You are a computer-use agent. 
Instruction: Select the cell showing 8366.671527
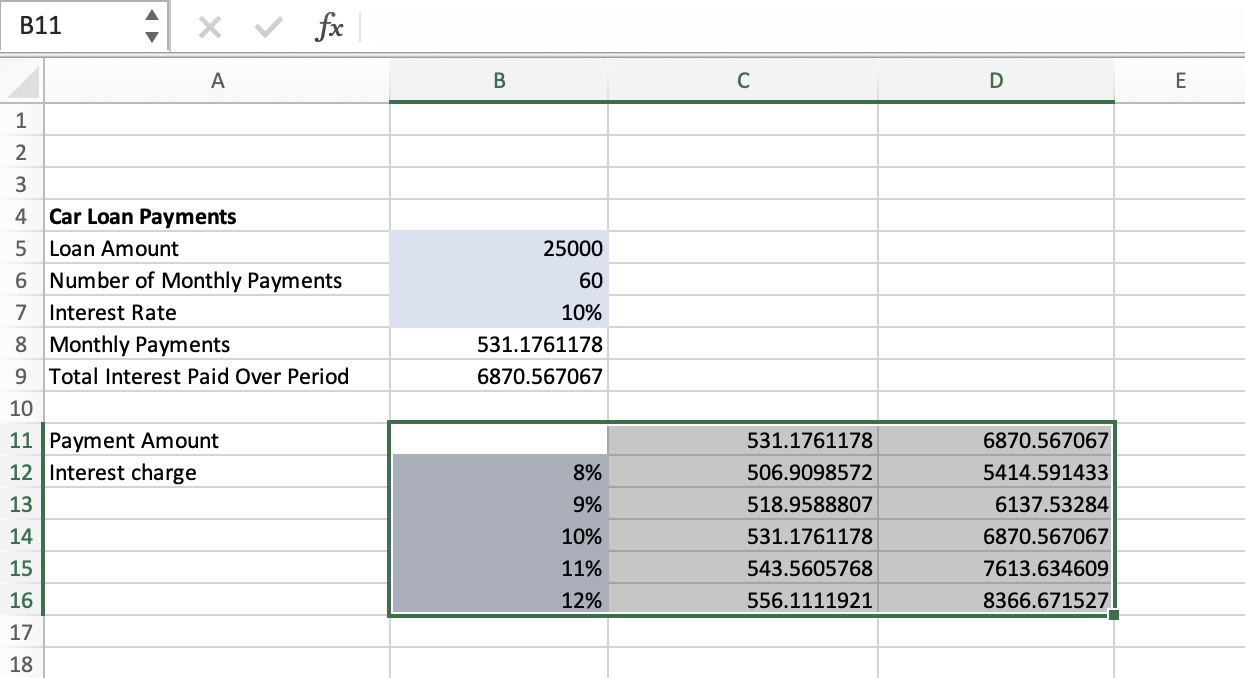(x=996, y=600)
